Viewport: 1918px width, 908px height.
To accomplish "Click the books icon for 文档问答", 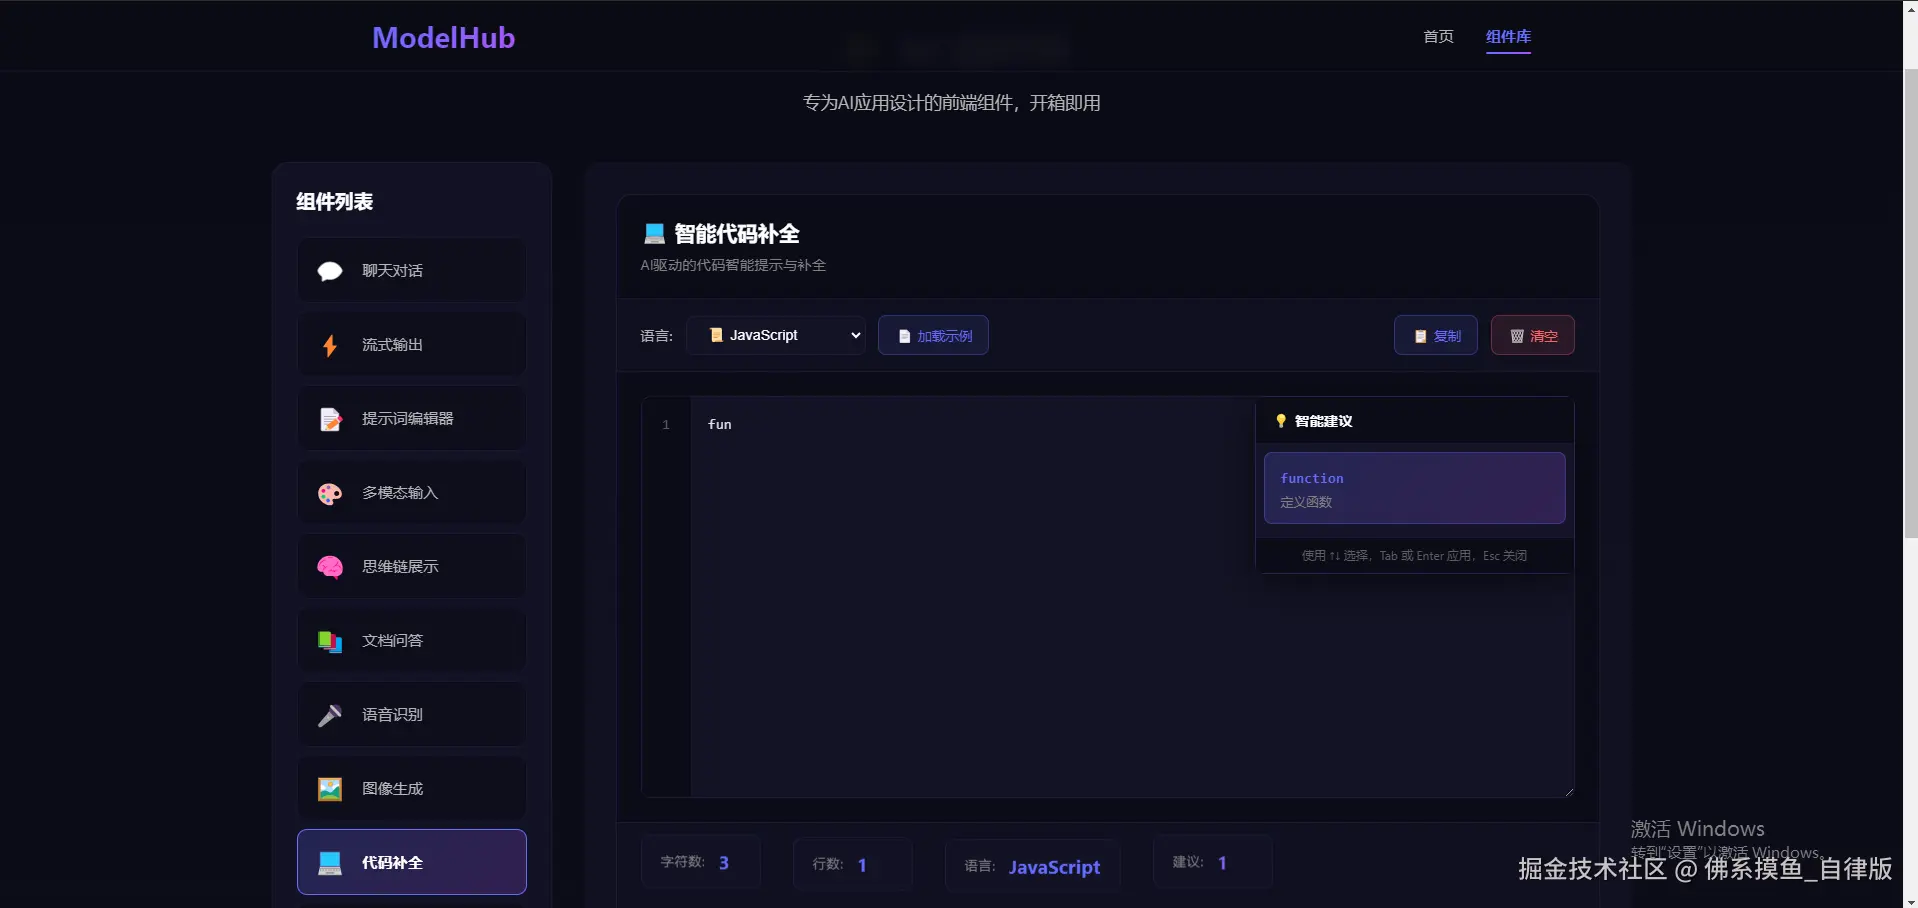I will coord(330,641).
